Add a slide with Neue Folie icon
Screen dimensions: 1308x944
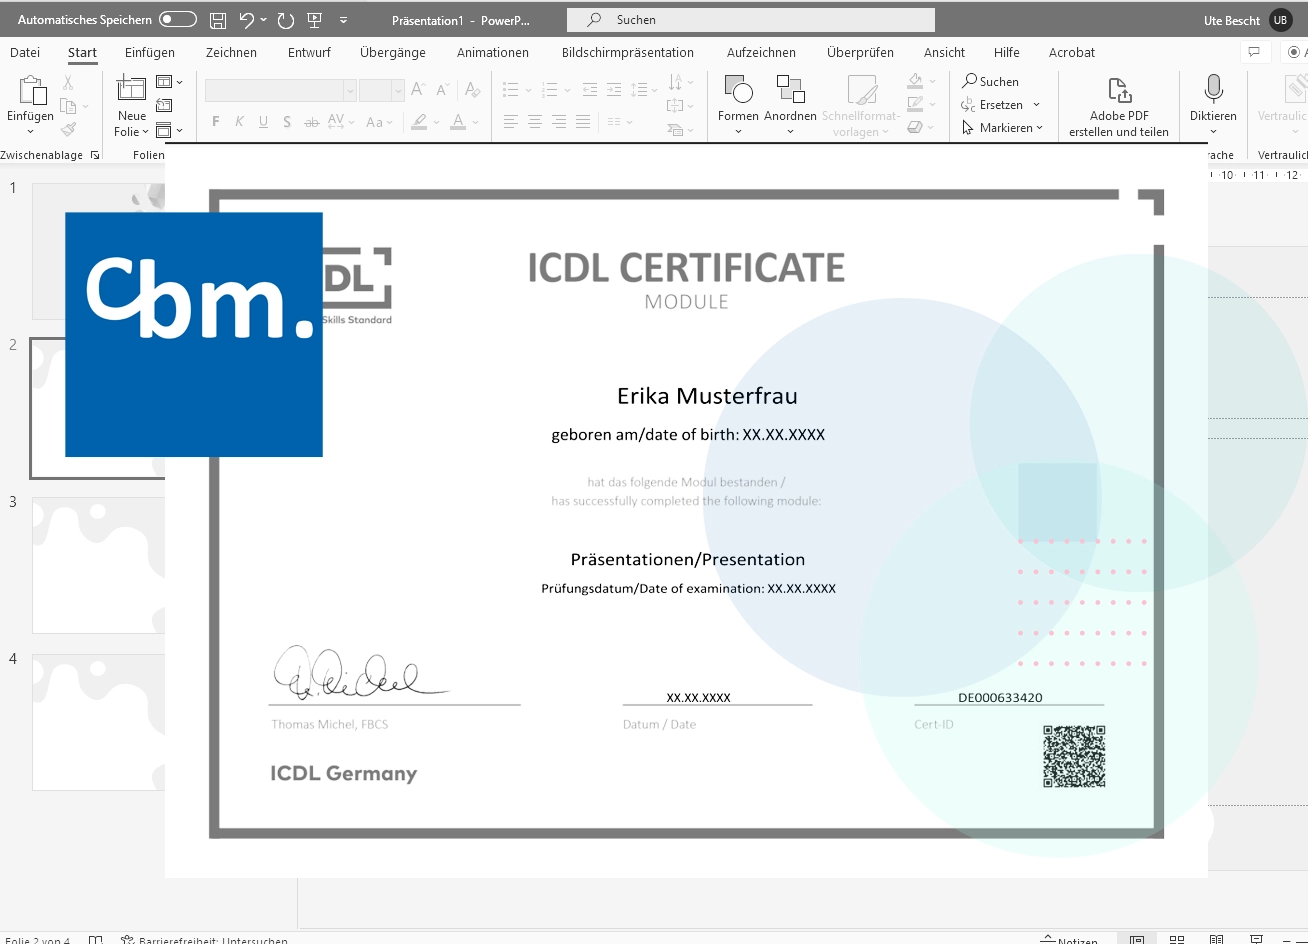131,89
